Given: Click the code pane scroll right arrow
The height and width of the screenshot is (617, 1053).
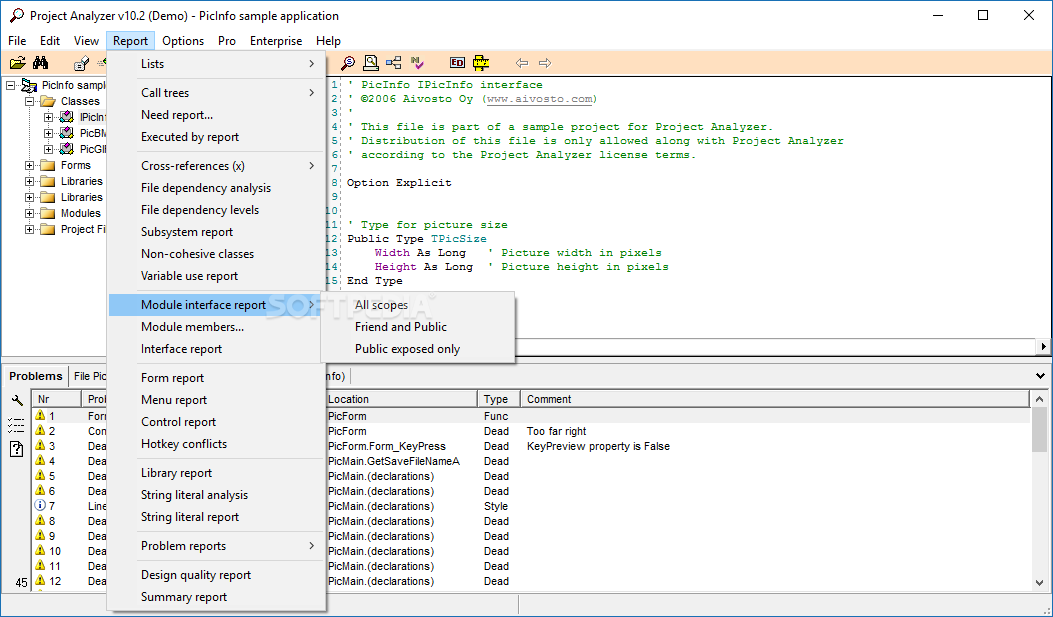Looking at the screenshot, I should coord(1043,346).
